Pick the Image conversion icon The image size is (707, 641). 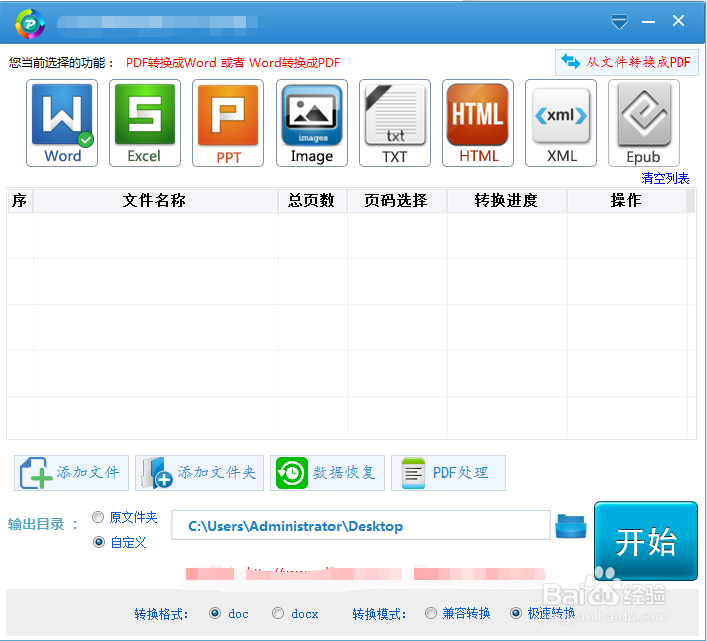(312, 123)
